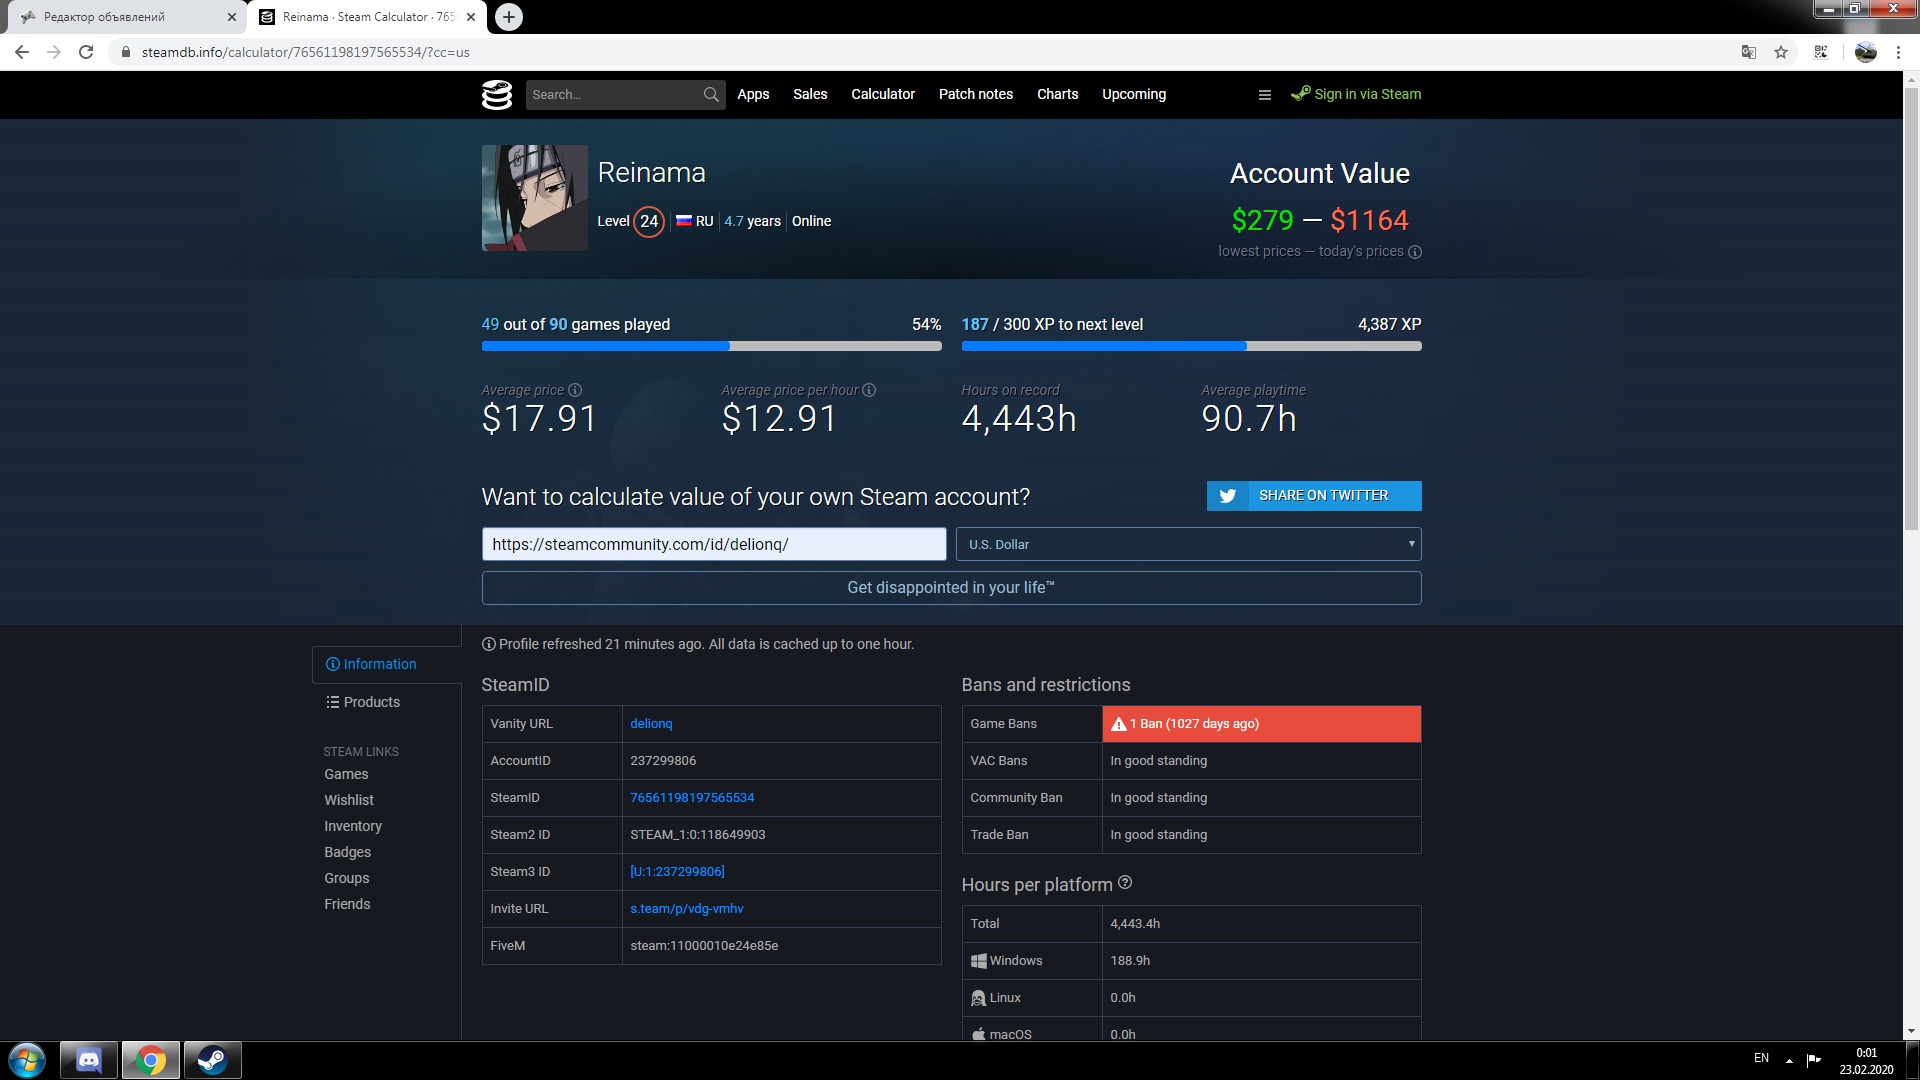Open Chrome three-dot menu
The width and height of the screenshot is (1920, 1080).
click(1898, 52)
